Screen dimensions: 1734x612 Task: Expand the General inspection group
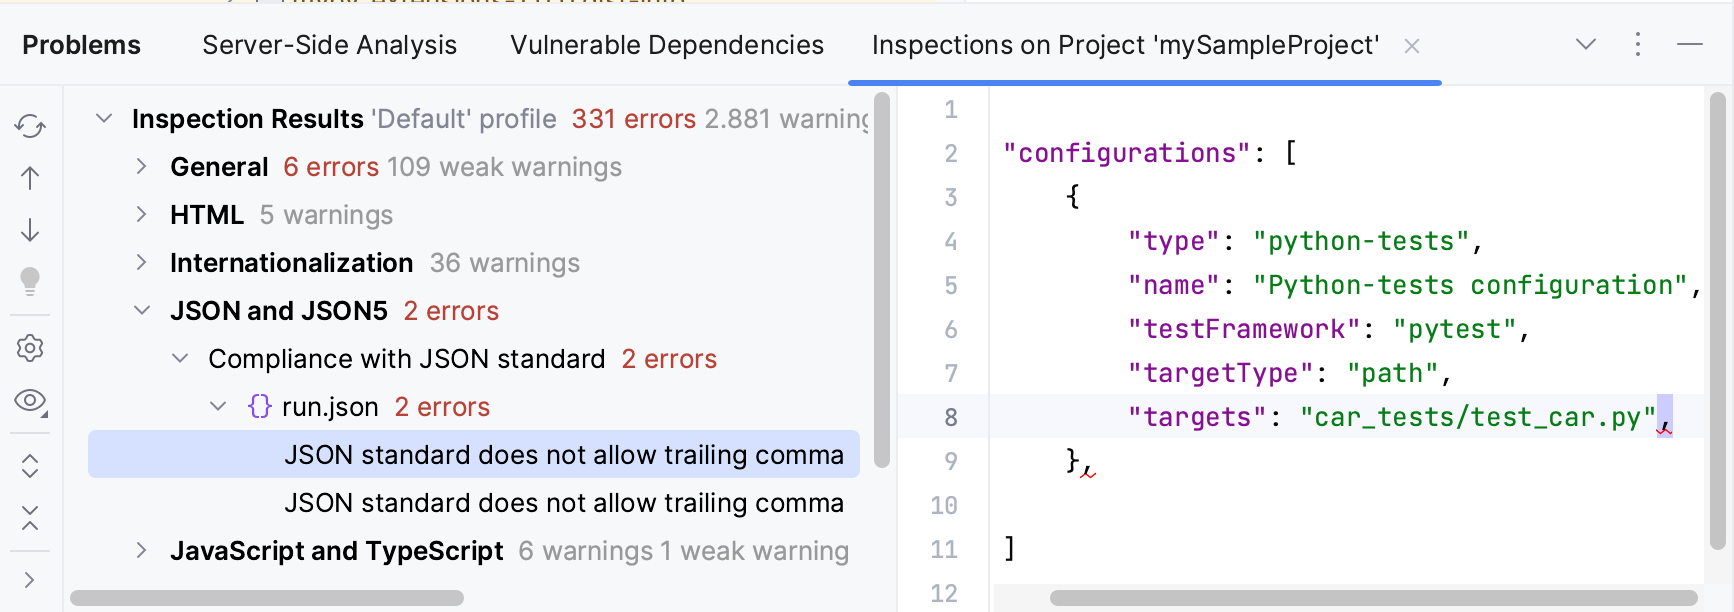[x=142, y=167]
